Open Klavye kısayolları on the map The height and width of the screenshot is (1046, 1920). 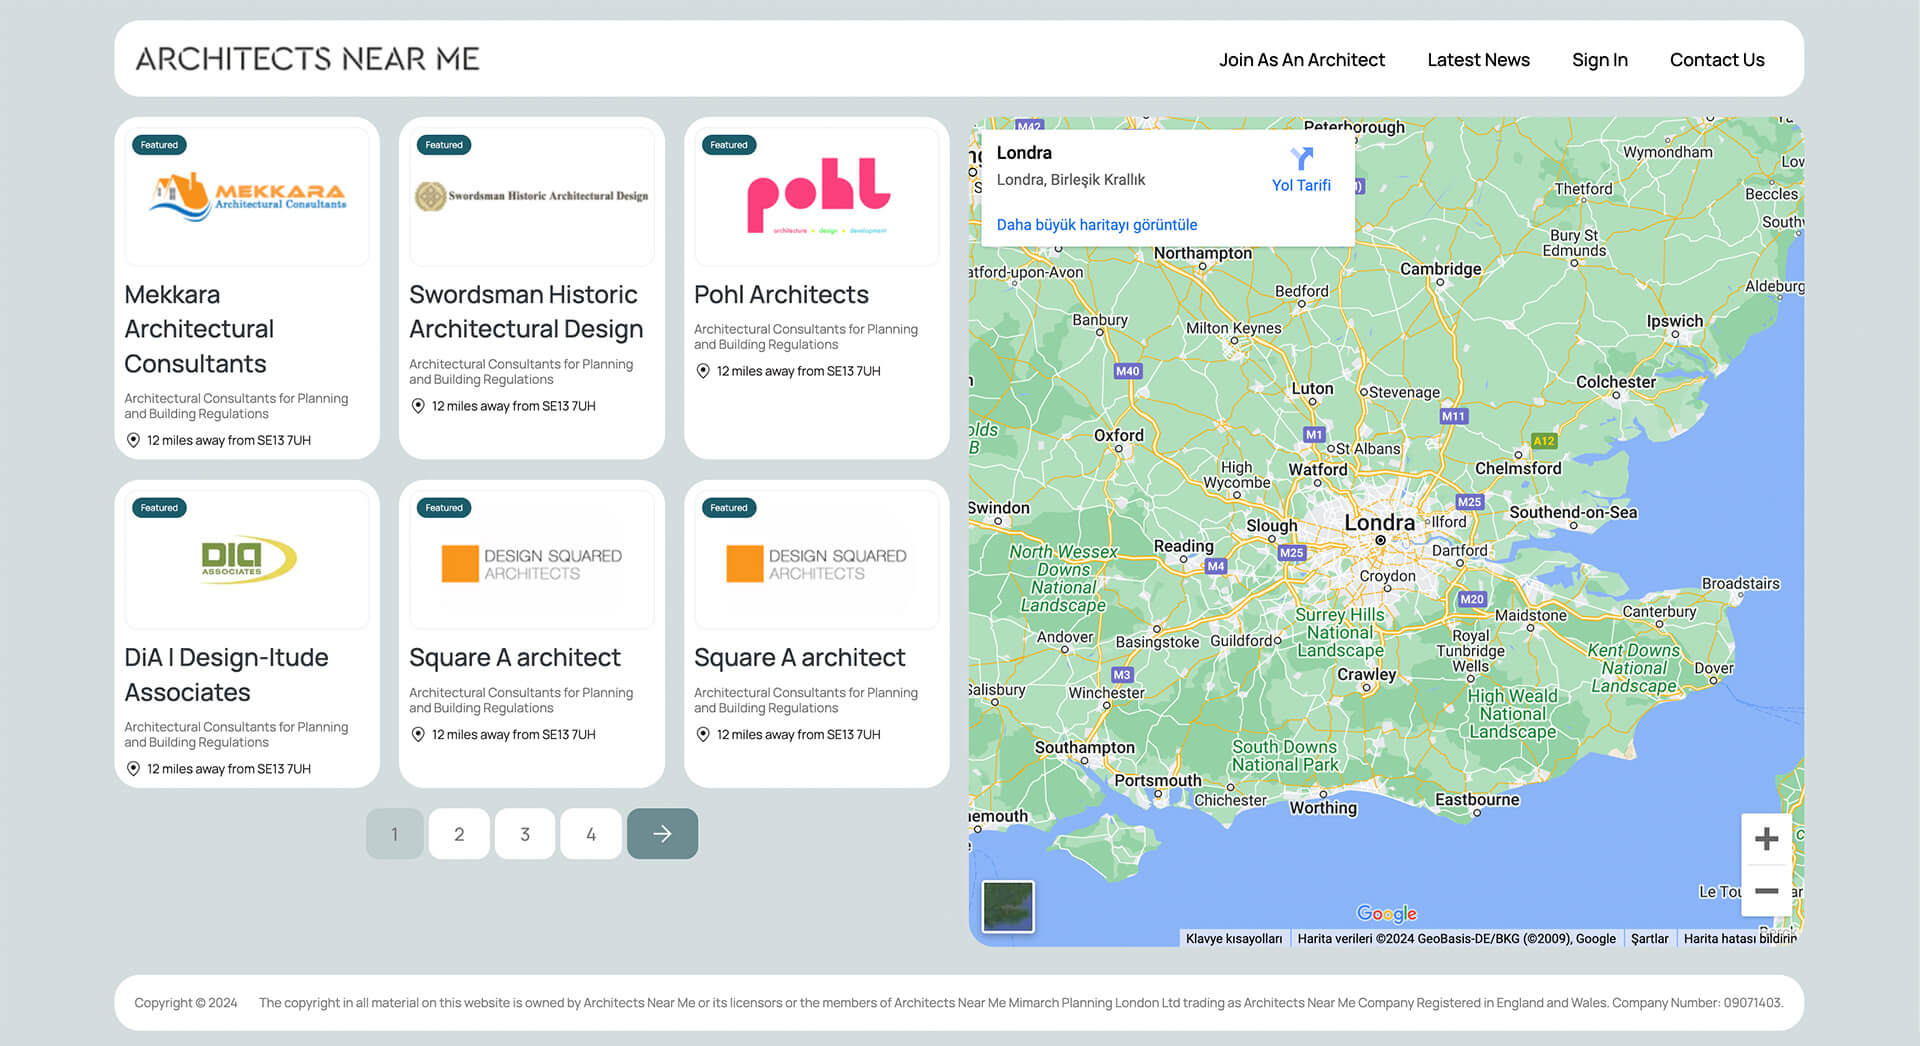click(1234, 939)
